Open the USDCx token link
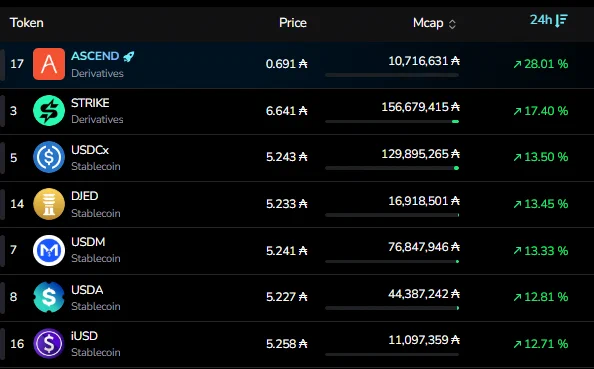 (90, 150)
